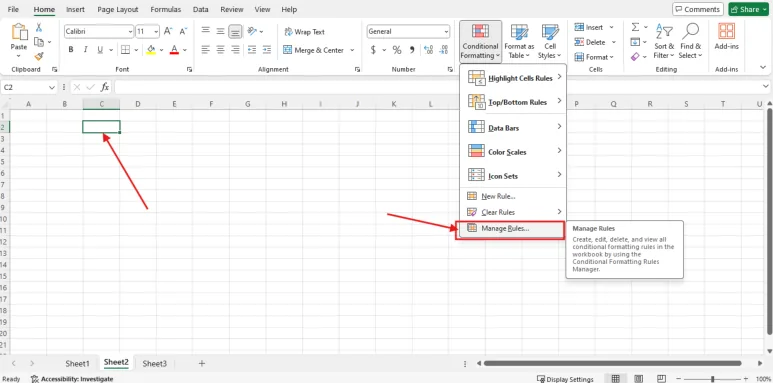773x383 pixels.
Task: Click the Clear eraser icon
Action: [635, 57]
